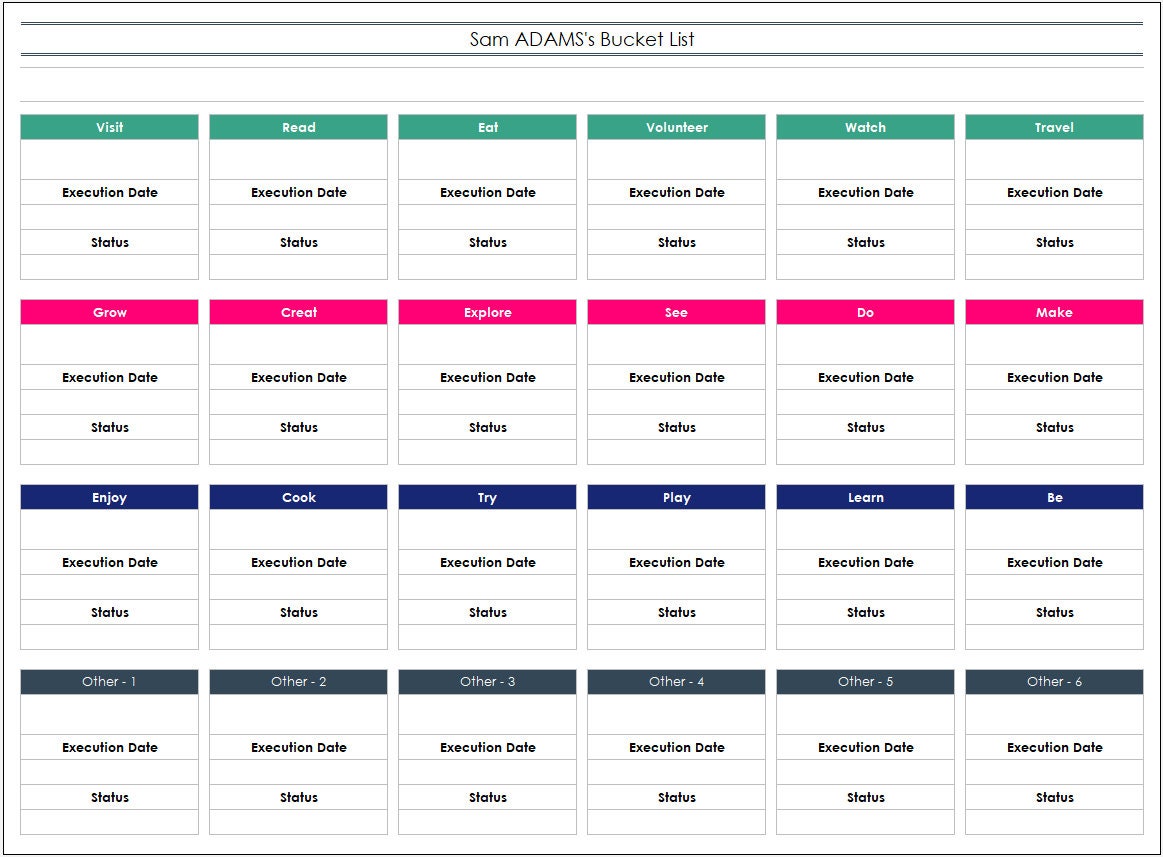1163x857 pixels.
Task: Click the Sam ADAMS's Bucket List title
Action: coord(581,40)
